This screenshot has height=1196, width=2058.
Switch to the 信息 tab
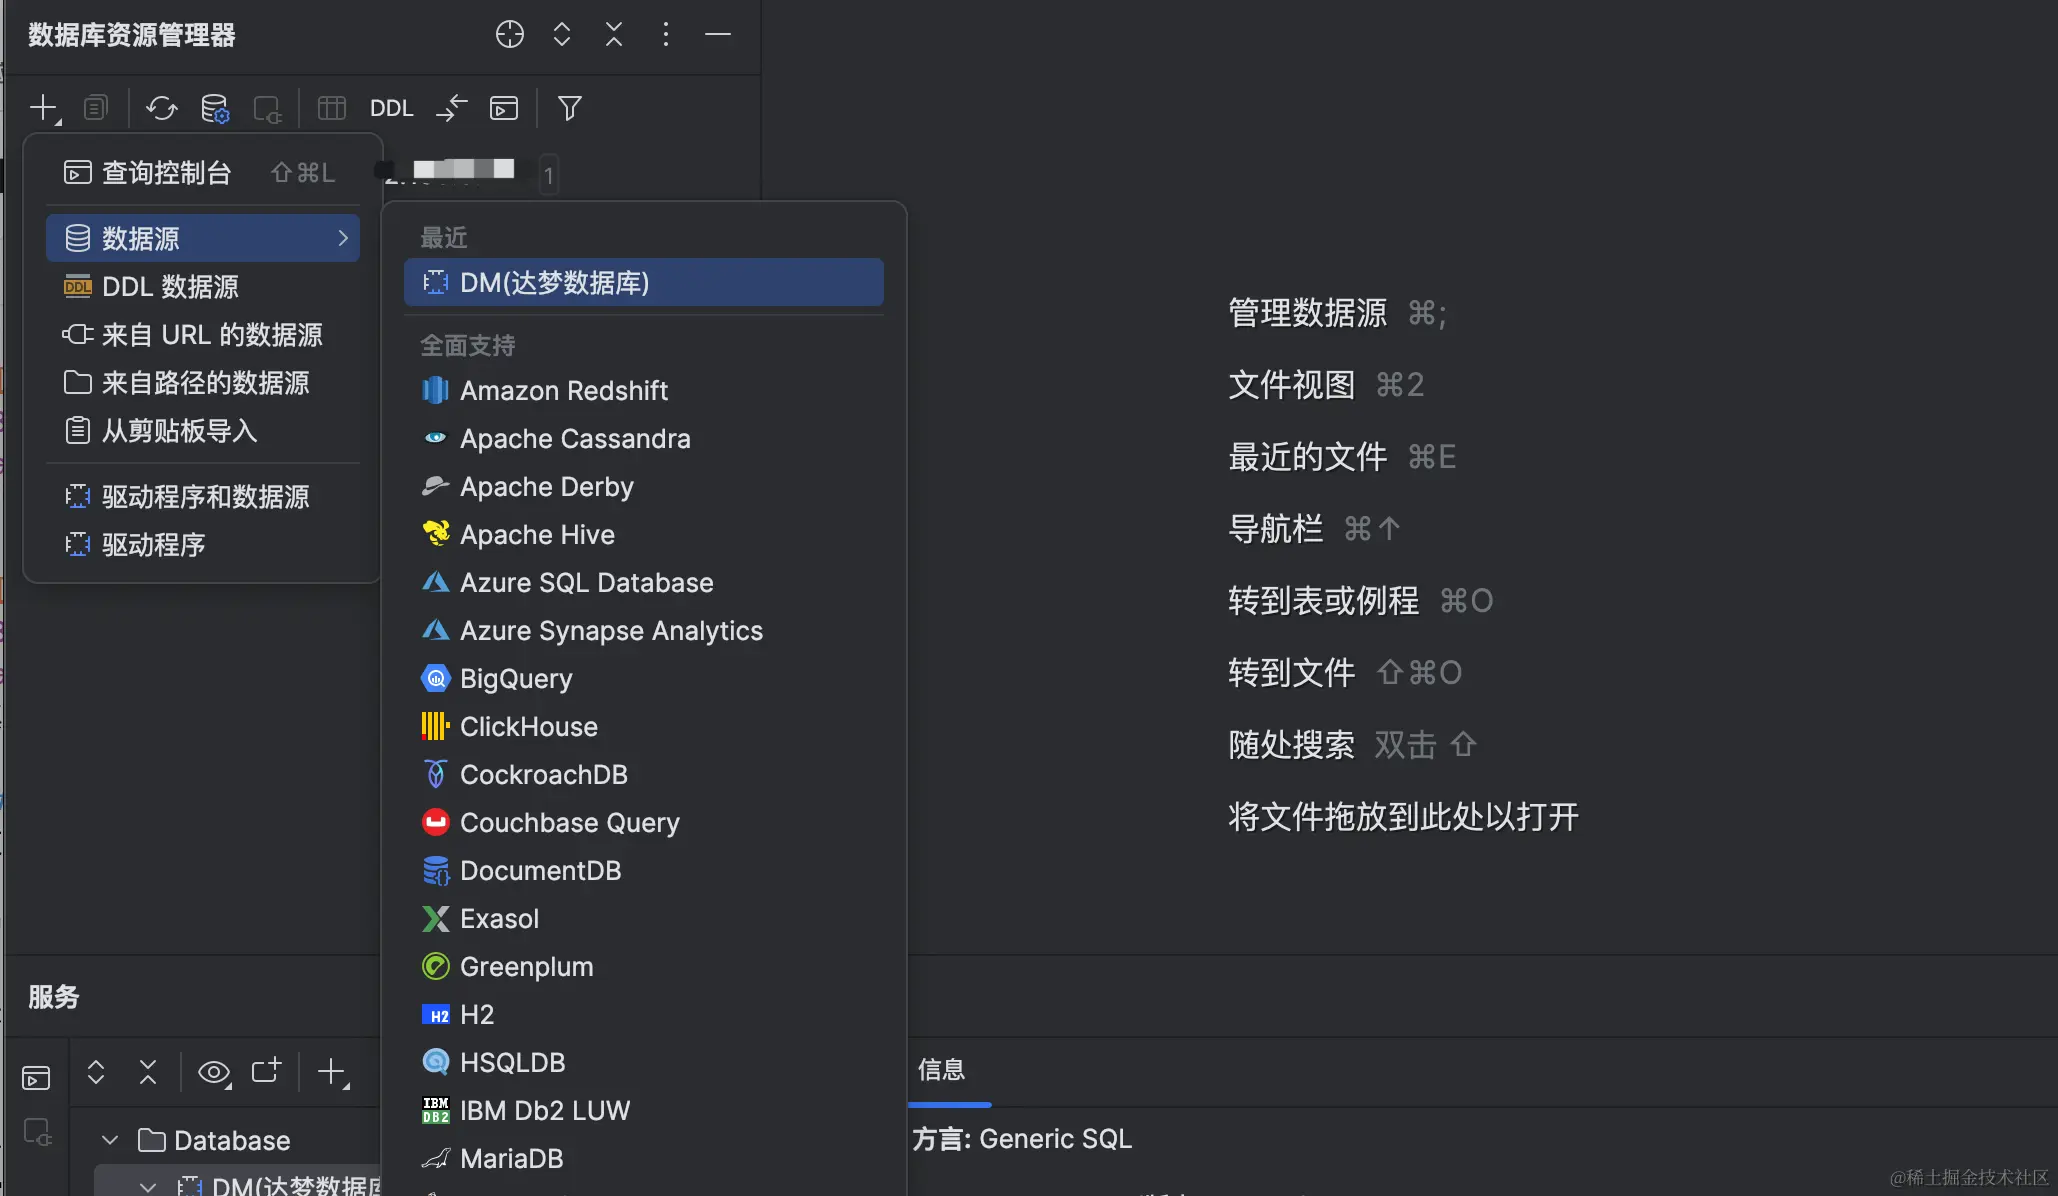942,1070
